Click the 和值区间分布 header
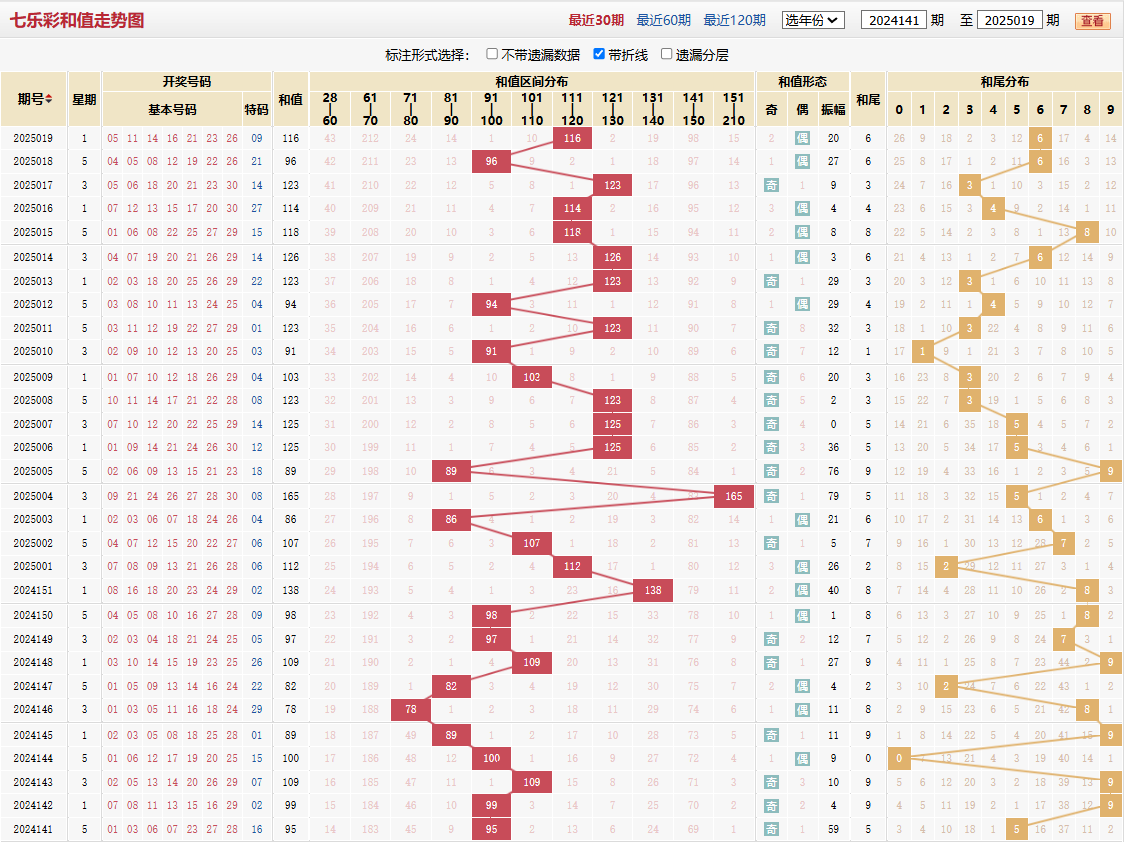The image size is (1124, 842). click(532, 82)
